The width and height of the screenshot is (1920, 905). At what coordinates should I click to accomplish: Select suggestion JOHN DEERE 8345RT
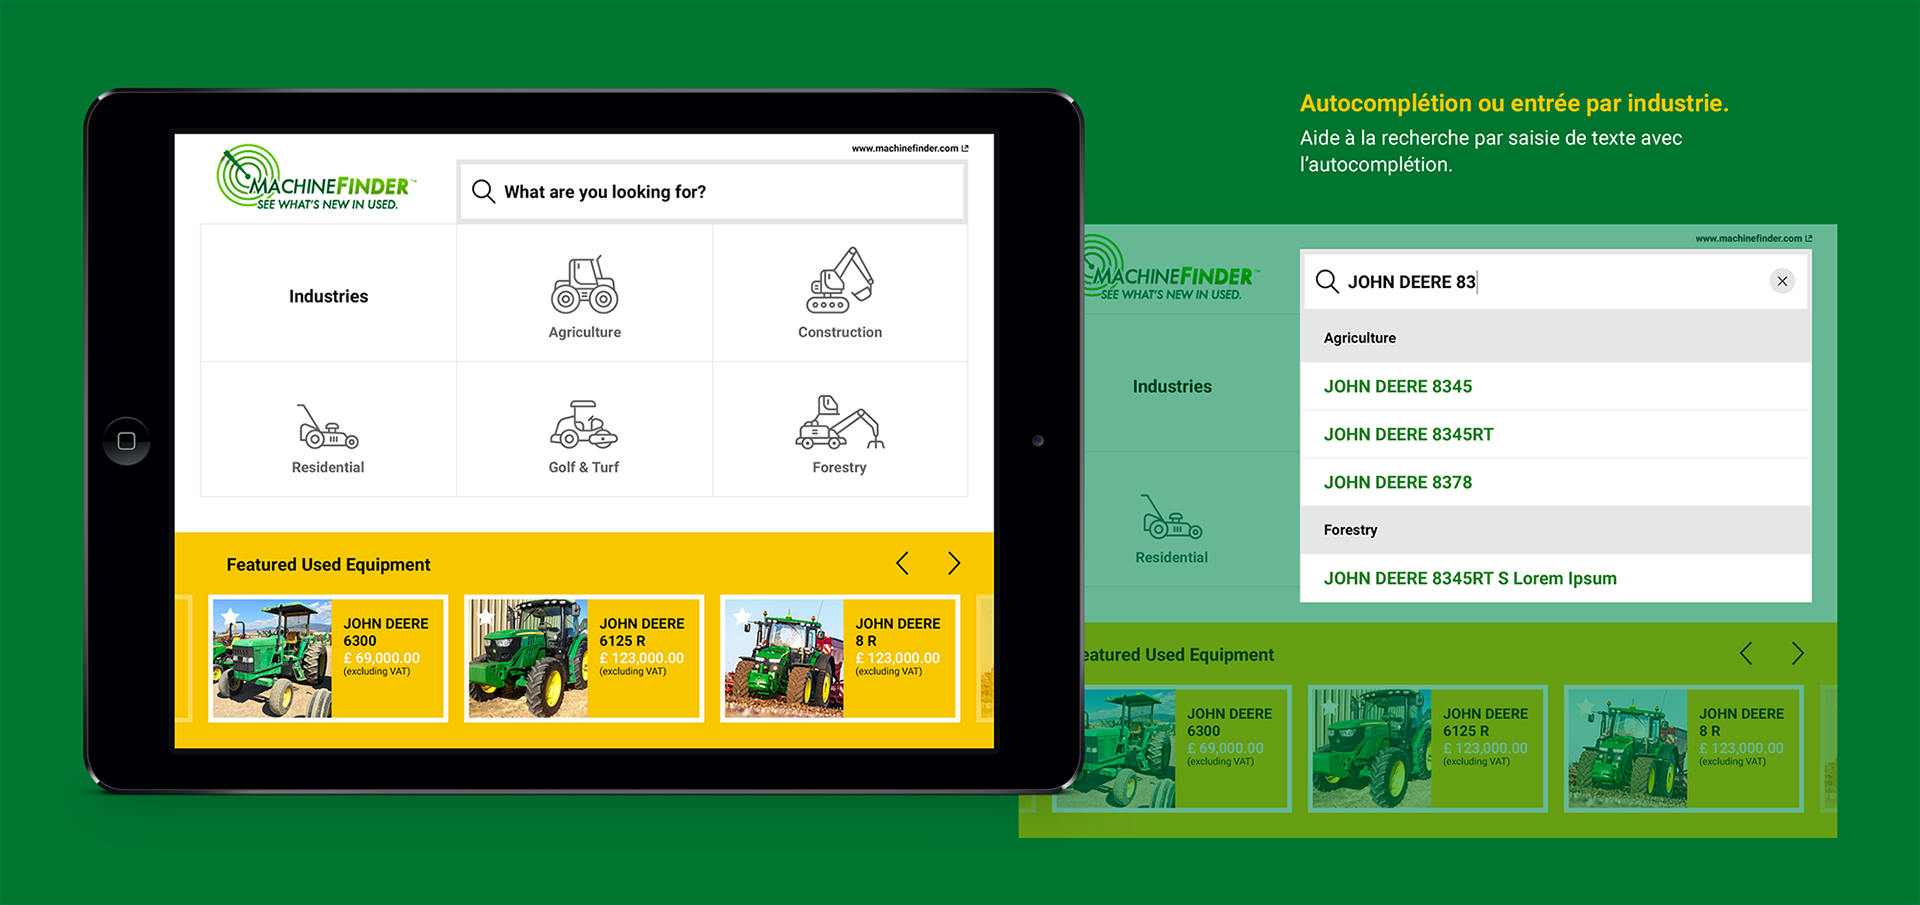pyautogui.click(x=1555, y=434)
